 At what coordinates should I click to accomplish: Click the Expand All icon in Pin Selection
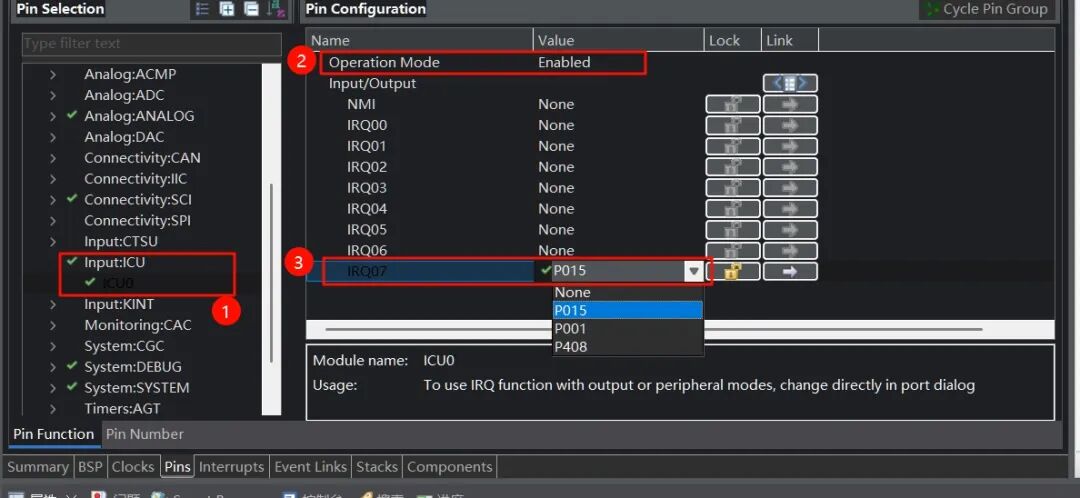227,9
